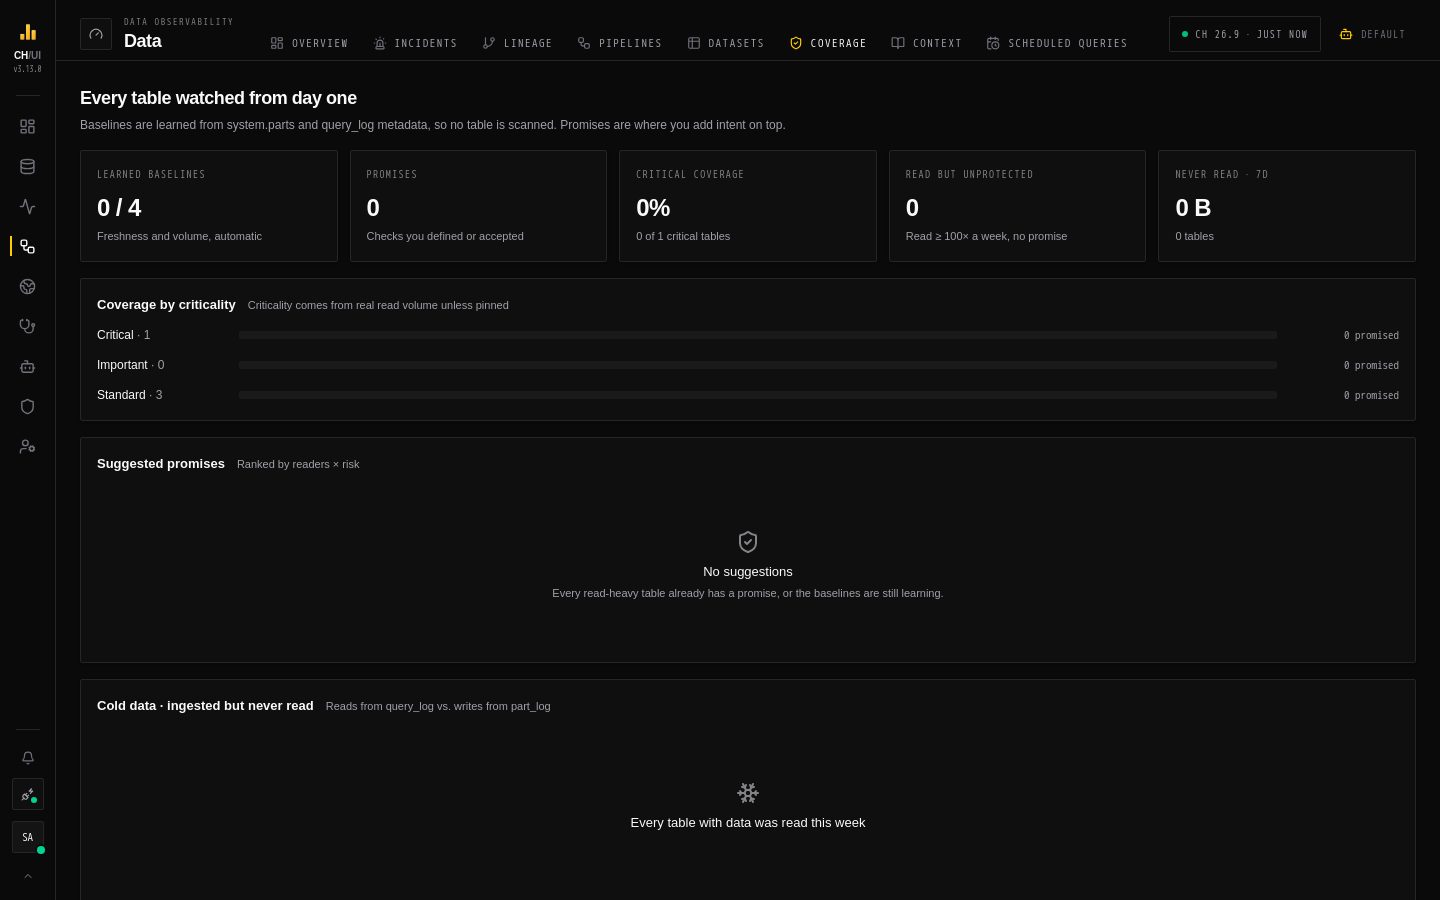Expand the sidebar chevron at bottom
Image resolution: width=1440 pixels, height=900 pixels.
pos(28,876)
